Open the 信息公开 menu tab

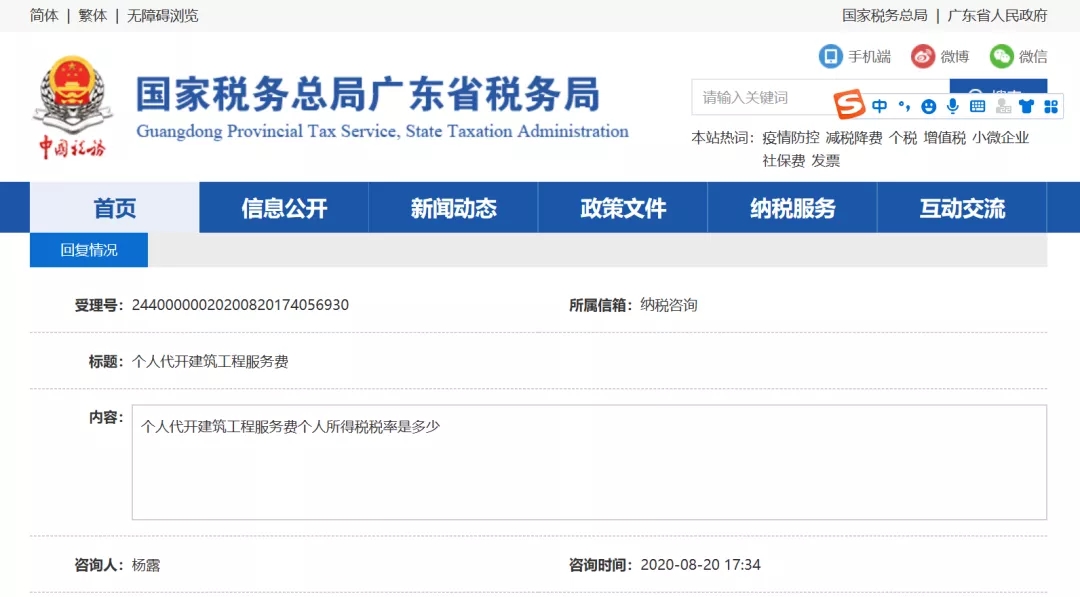click(284, 207)
